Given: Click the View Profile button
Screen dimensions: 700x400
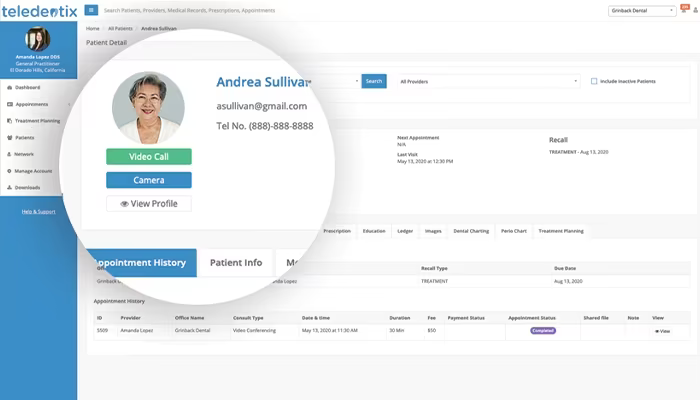Looking at the screenshot, I should click(x=149, y=204).
